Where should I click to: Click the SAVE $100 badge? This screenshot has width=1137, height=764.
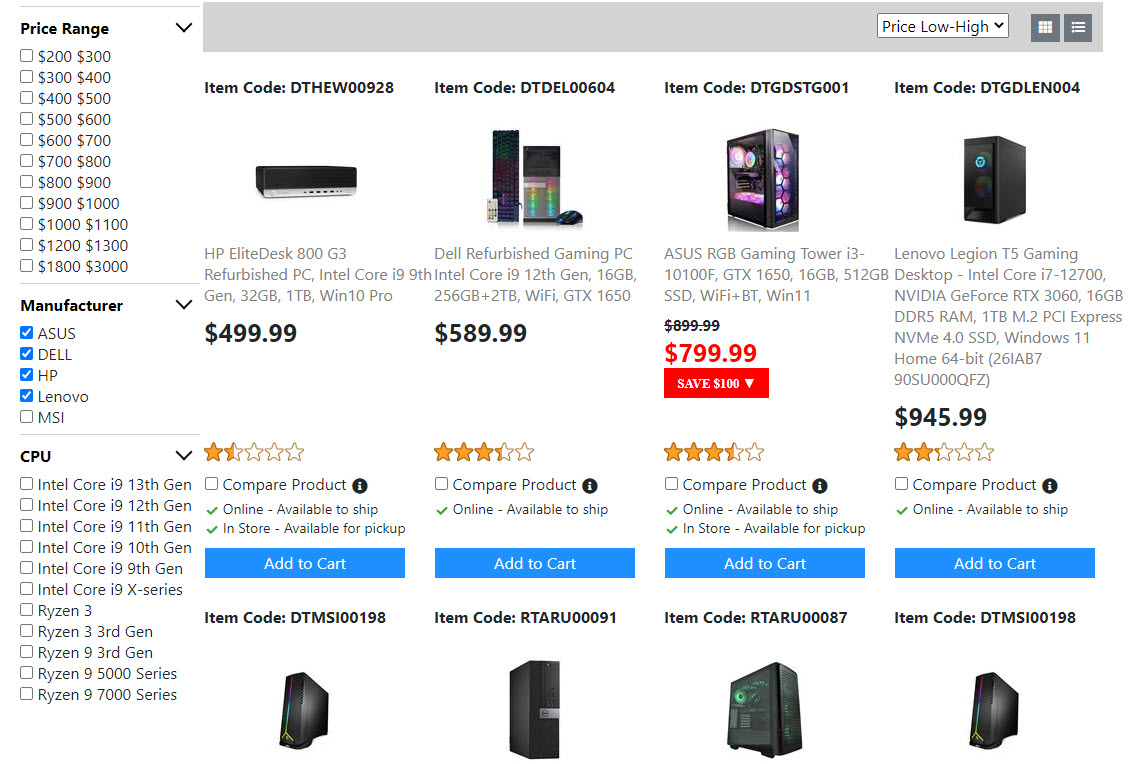[716, 383]
